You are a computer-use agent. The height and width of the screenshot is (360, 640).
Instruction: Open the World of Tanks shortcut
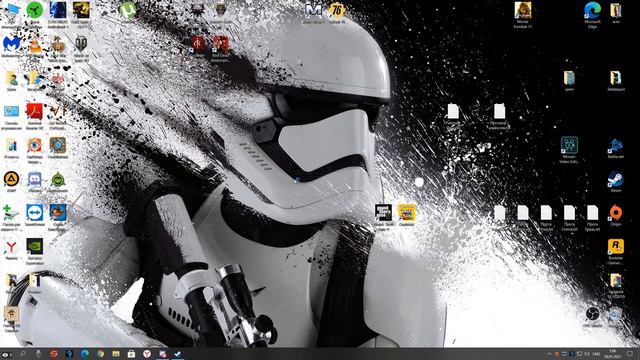(81, 44)
